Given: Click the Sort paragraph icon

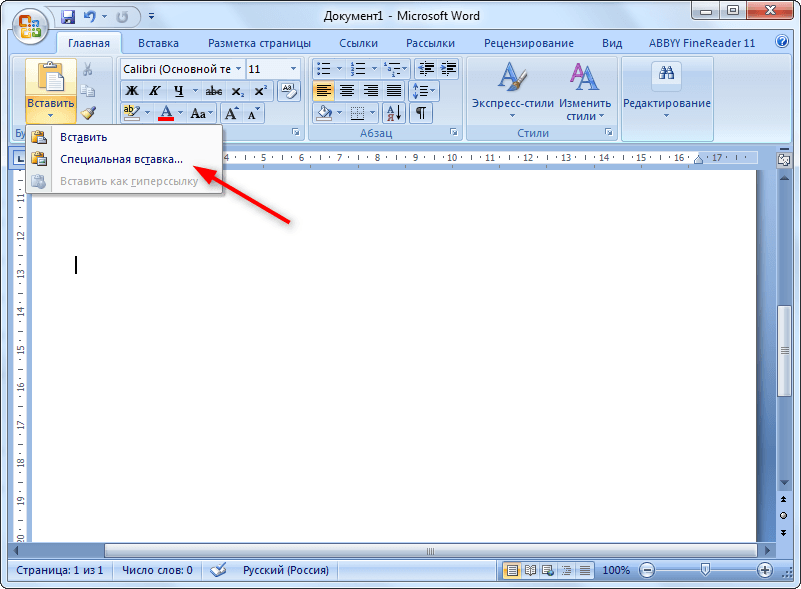Looking at the screenshot, I should [x=392, y=113].
